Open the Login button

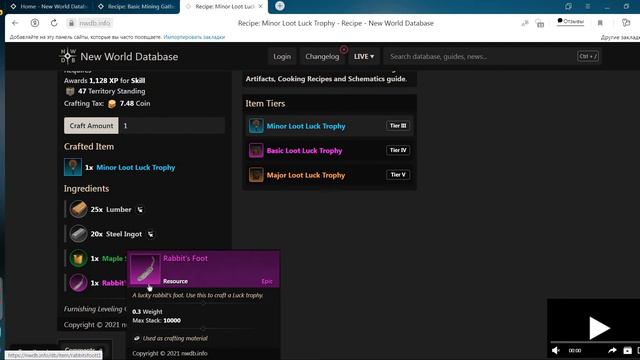[x=282, y=56]
